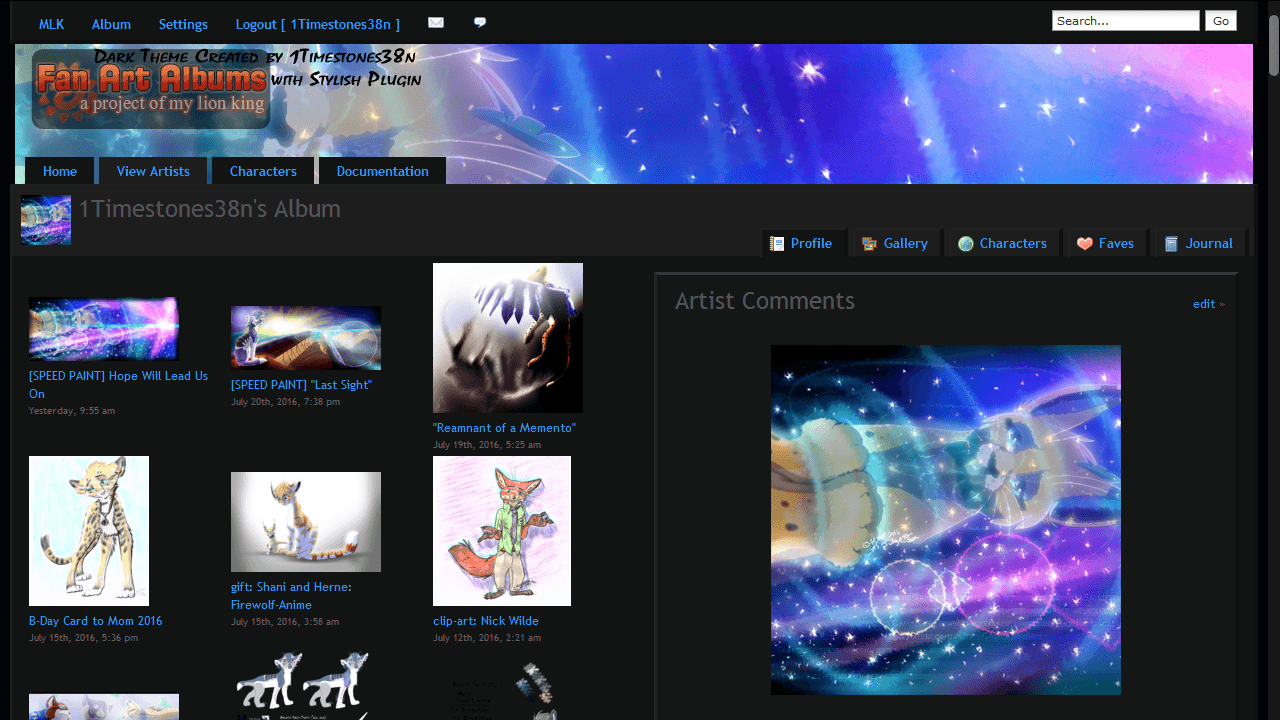
Task: Select View Artists in the navigation bar
Action: click(152, 170)
